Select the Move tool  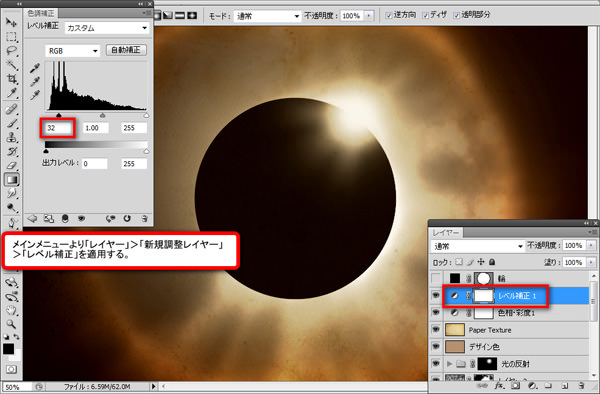pyautogui.click(x=11, y=22)
